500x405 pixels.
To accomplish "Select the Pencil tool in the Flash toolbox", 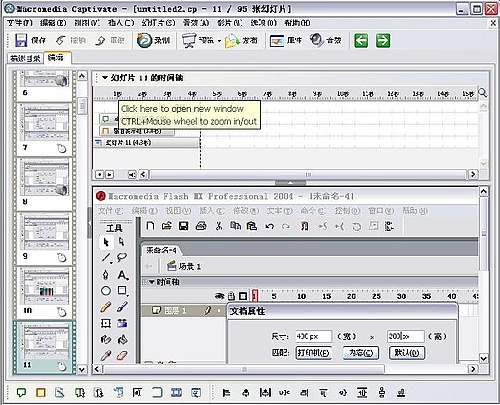I will pyautogui.click(x=106, y=307).
